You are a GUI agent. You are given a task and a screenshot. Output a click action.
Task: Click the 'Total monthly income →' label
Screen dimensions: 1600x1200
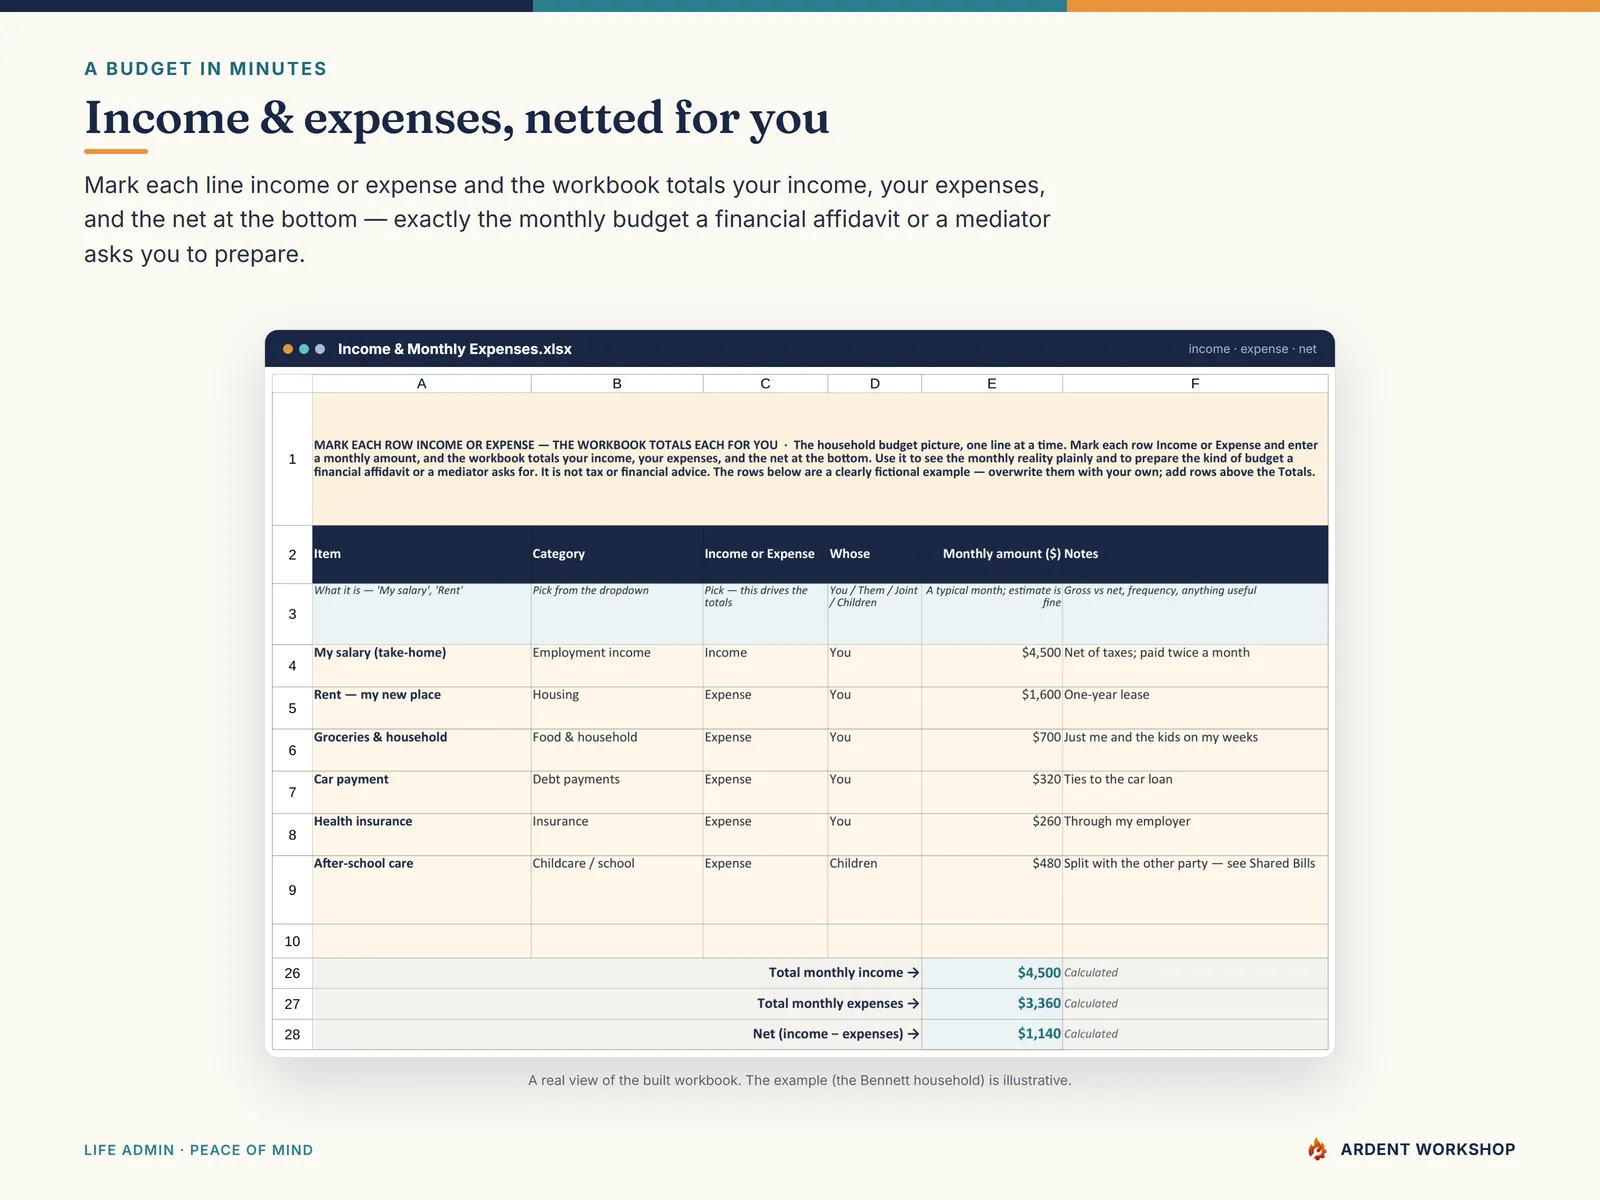coord(844,973)
